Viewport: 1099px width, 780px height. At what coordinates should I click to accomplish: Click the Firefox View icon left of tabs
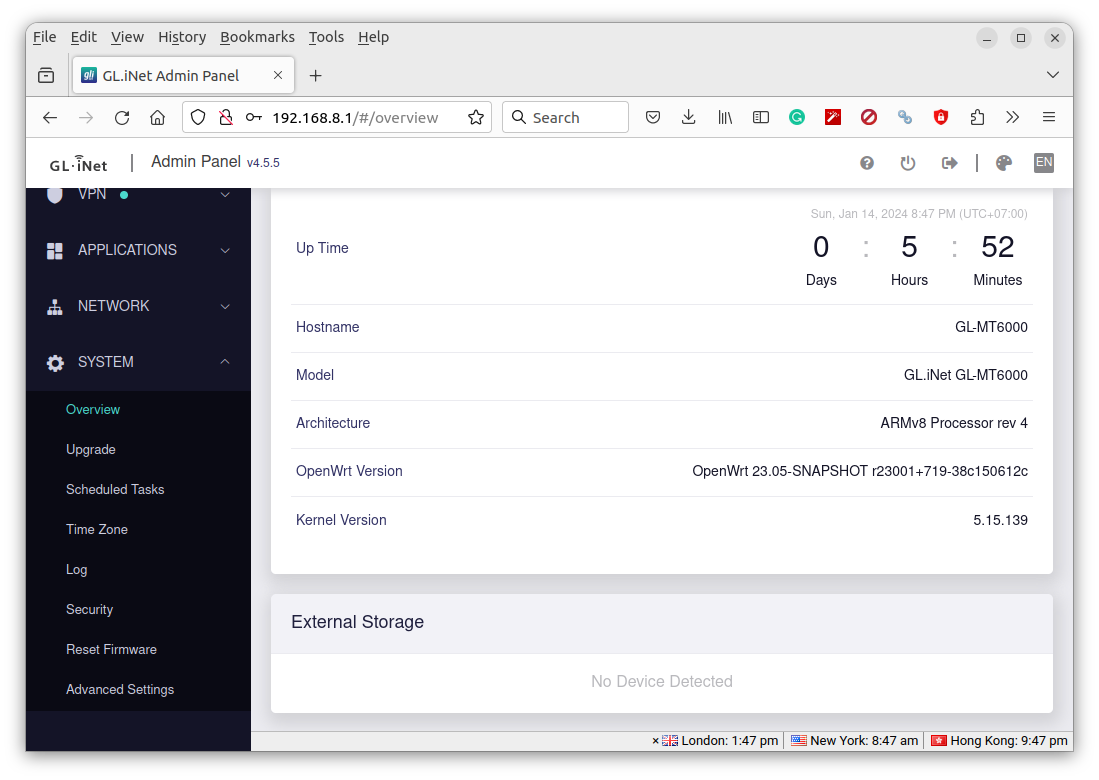pos(46,76)
